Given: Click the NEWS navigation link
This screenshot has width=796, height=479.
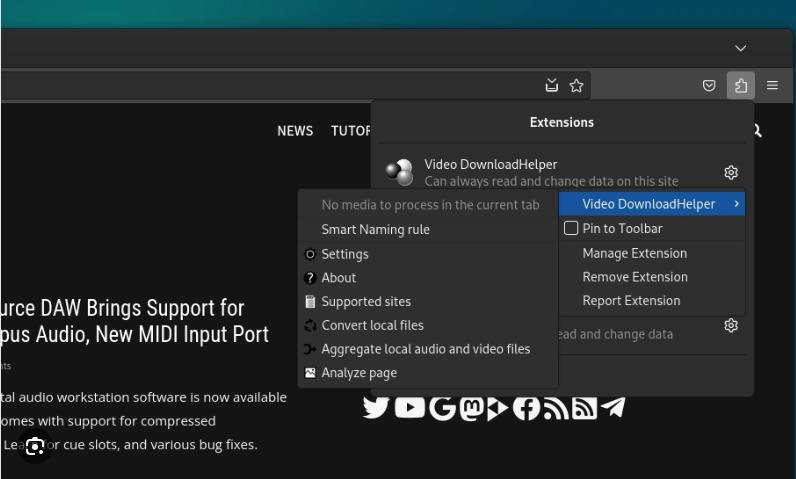Looking at the screenshot, I should pos(295,131).
